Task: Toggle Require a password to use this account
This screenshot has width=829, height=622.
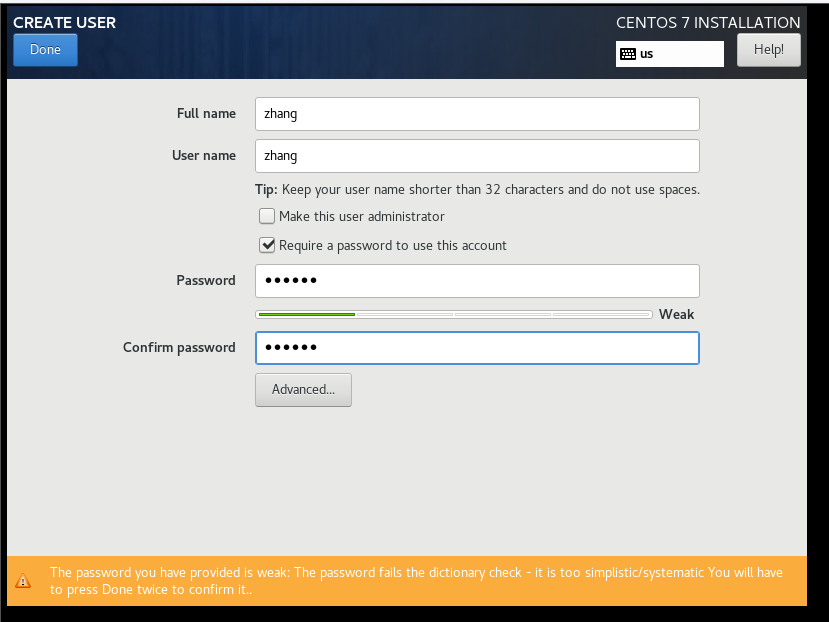Action: click(267, 245)
